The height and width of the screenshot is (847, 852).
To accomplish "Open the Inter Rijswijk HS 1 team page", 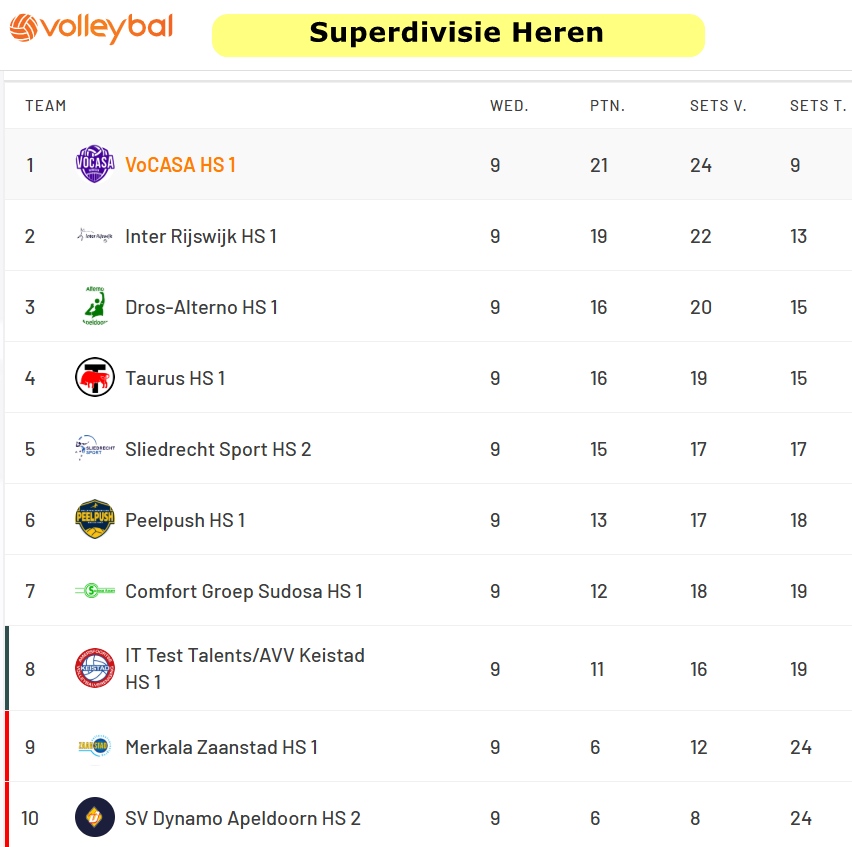I will coord(201,236).
